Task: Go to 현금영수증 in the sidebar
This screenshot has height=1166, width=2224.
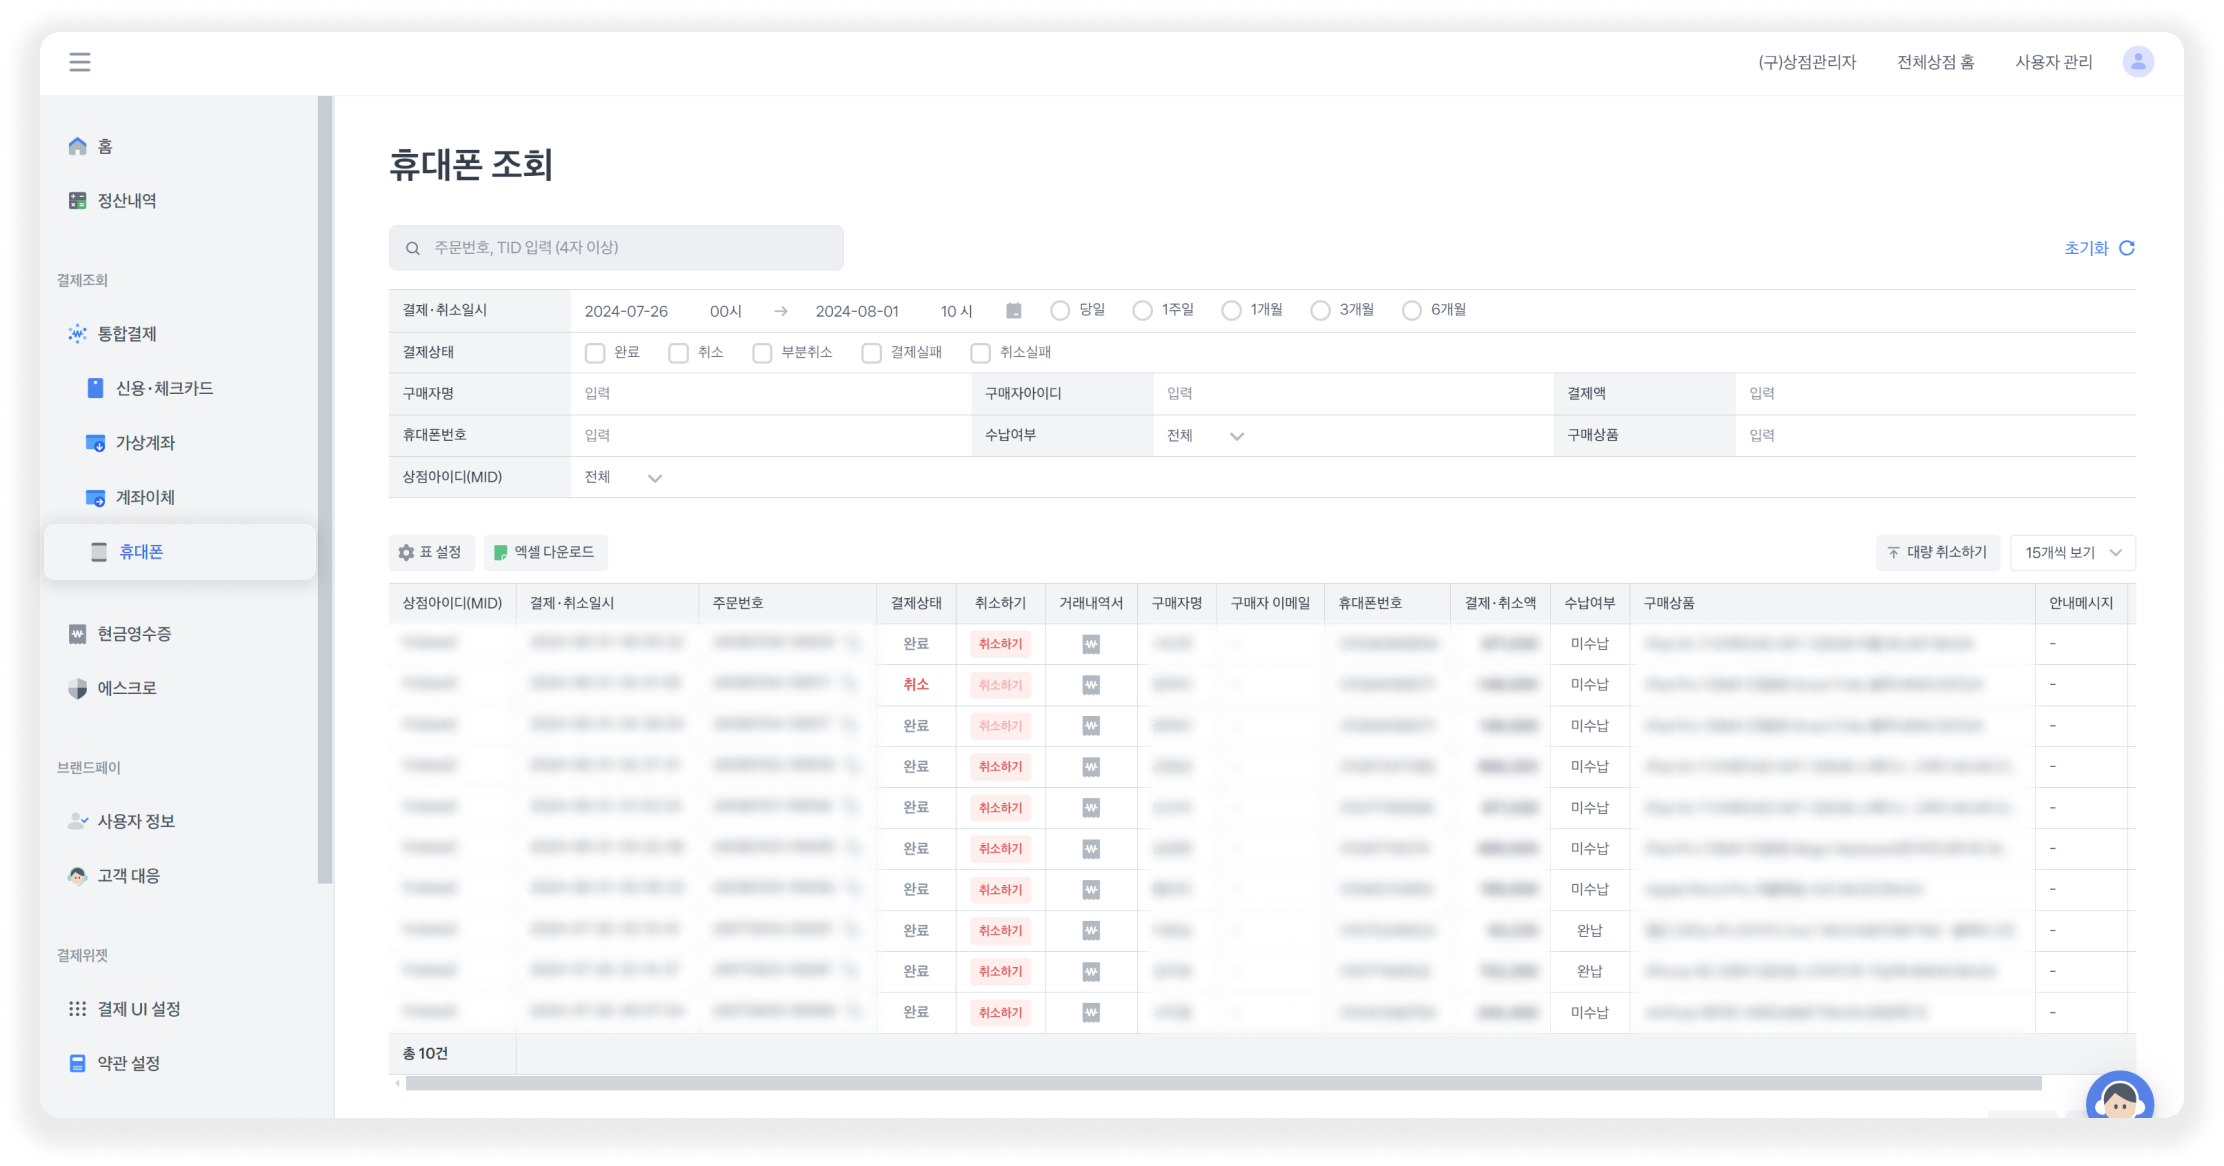Action: (x=134, y=634)
